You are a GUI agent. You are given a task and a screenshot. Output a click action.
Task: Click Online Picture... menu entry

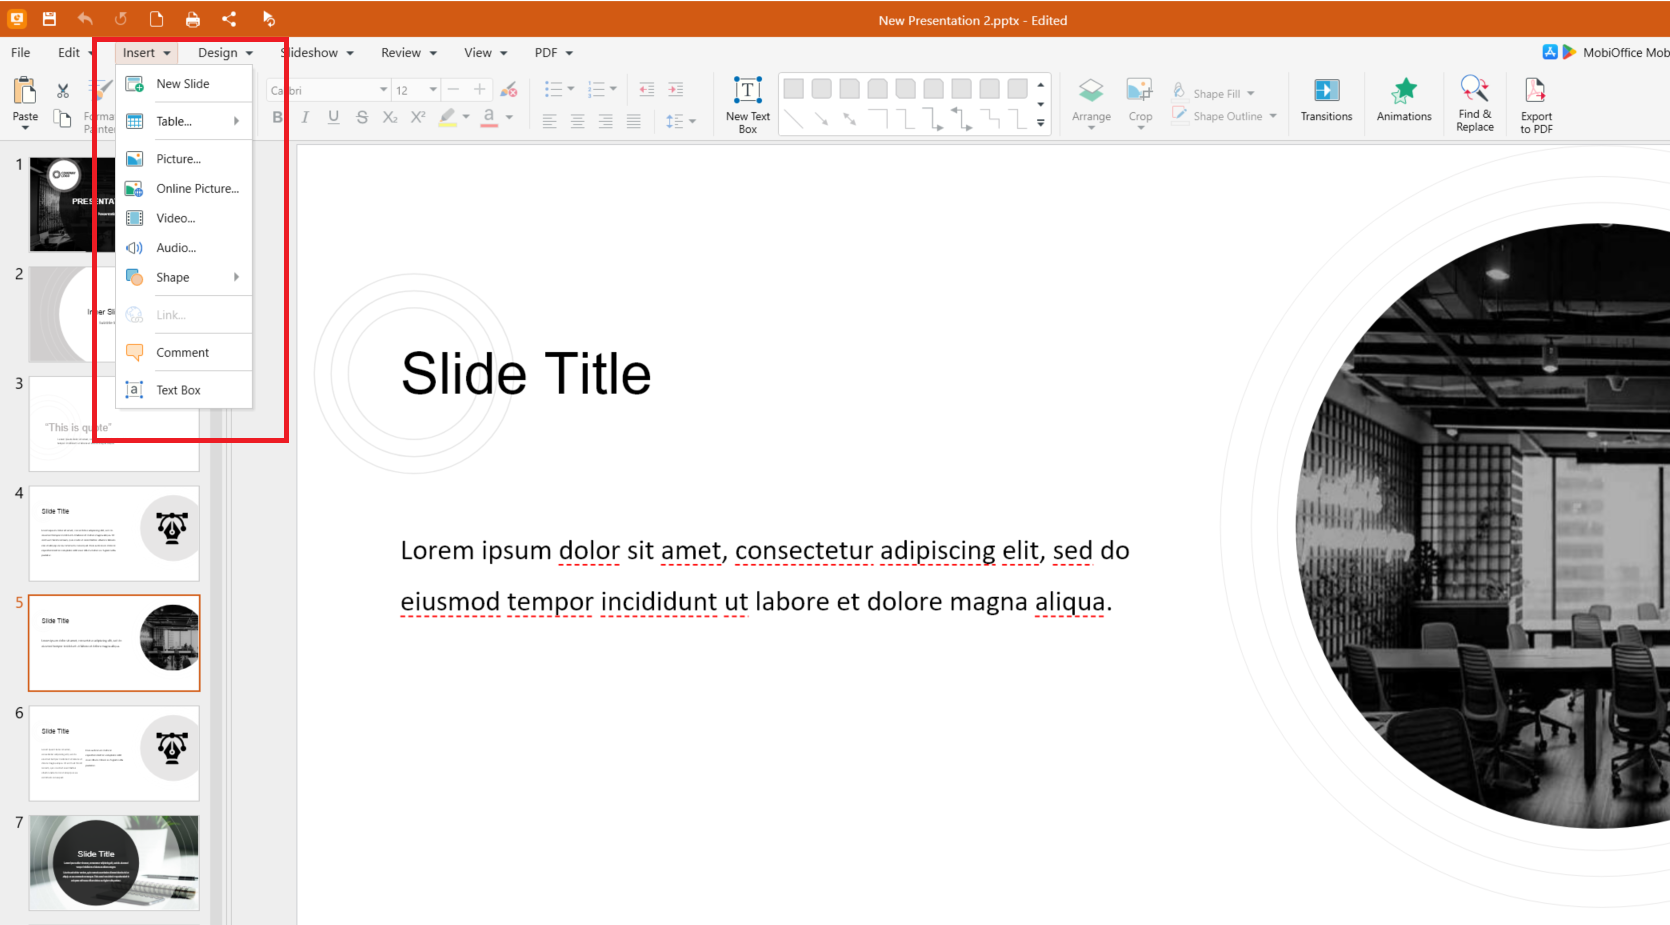[x=197, y=189]
